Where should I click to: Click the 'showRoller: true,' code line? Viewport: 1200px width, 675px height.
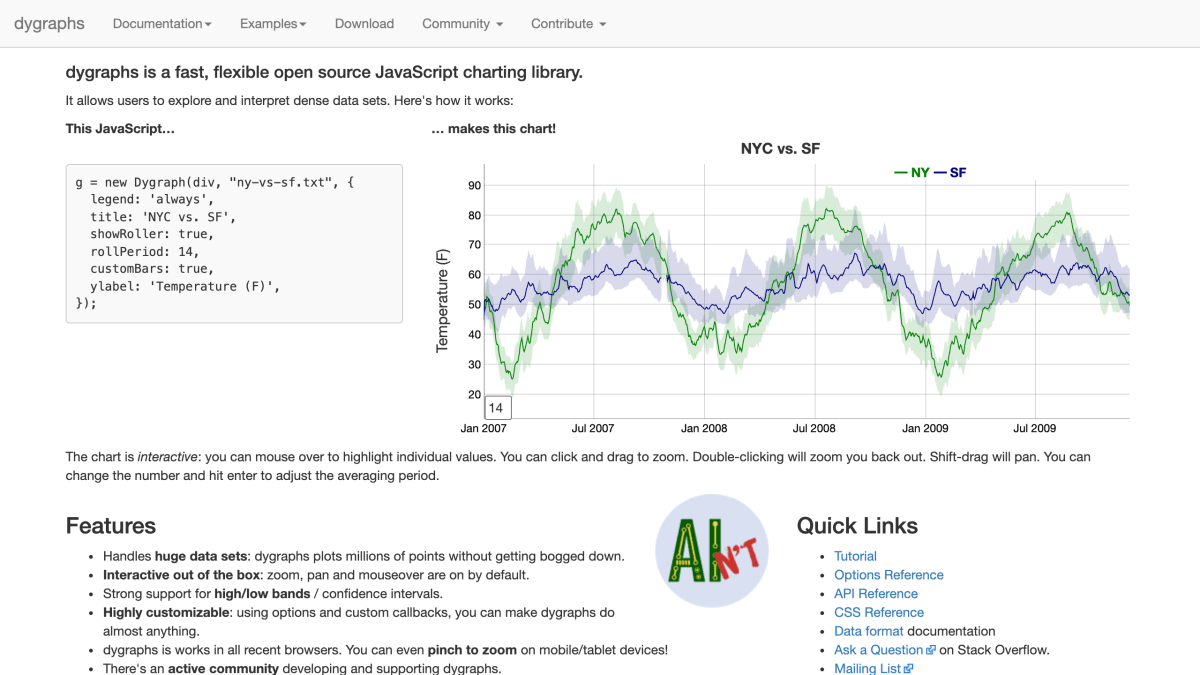tap(151, 234)
